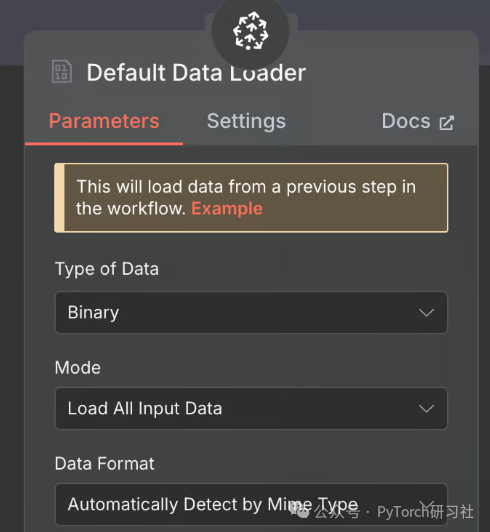Image resolution: width=490 pixels, height=532 pixels.
Task: Click the external link icon beside Docs
Action: [446, 123]
